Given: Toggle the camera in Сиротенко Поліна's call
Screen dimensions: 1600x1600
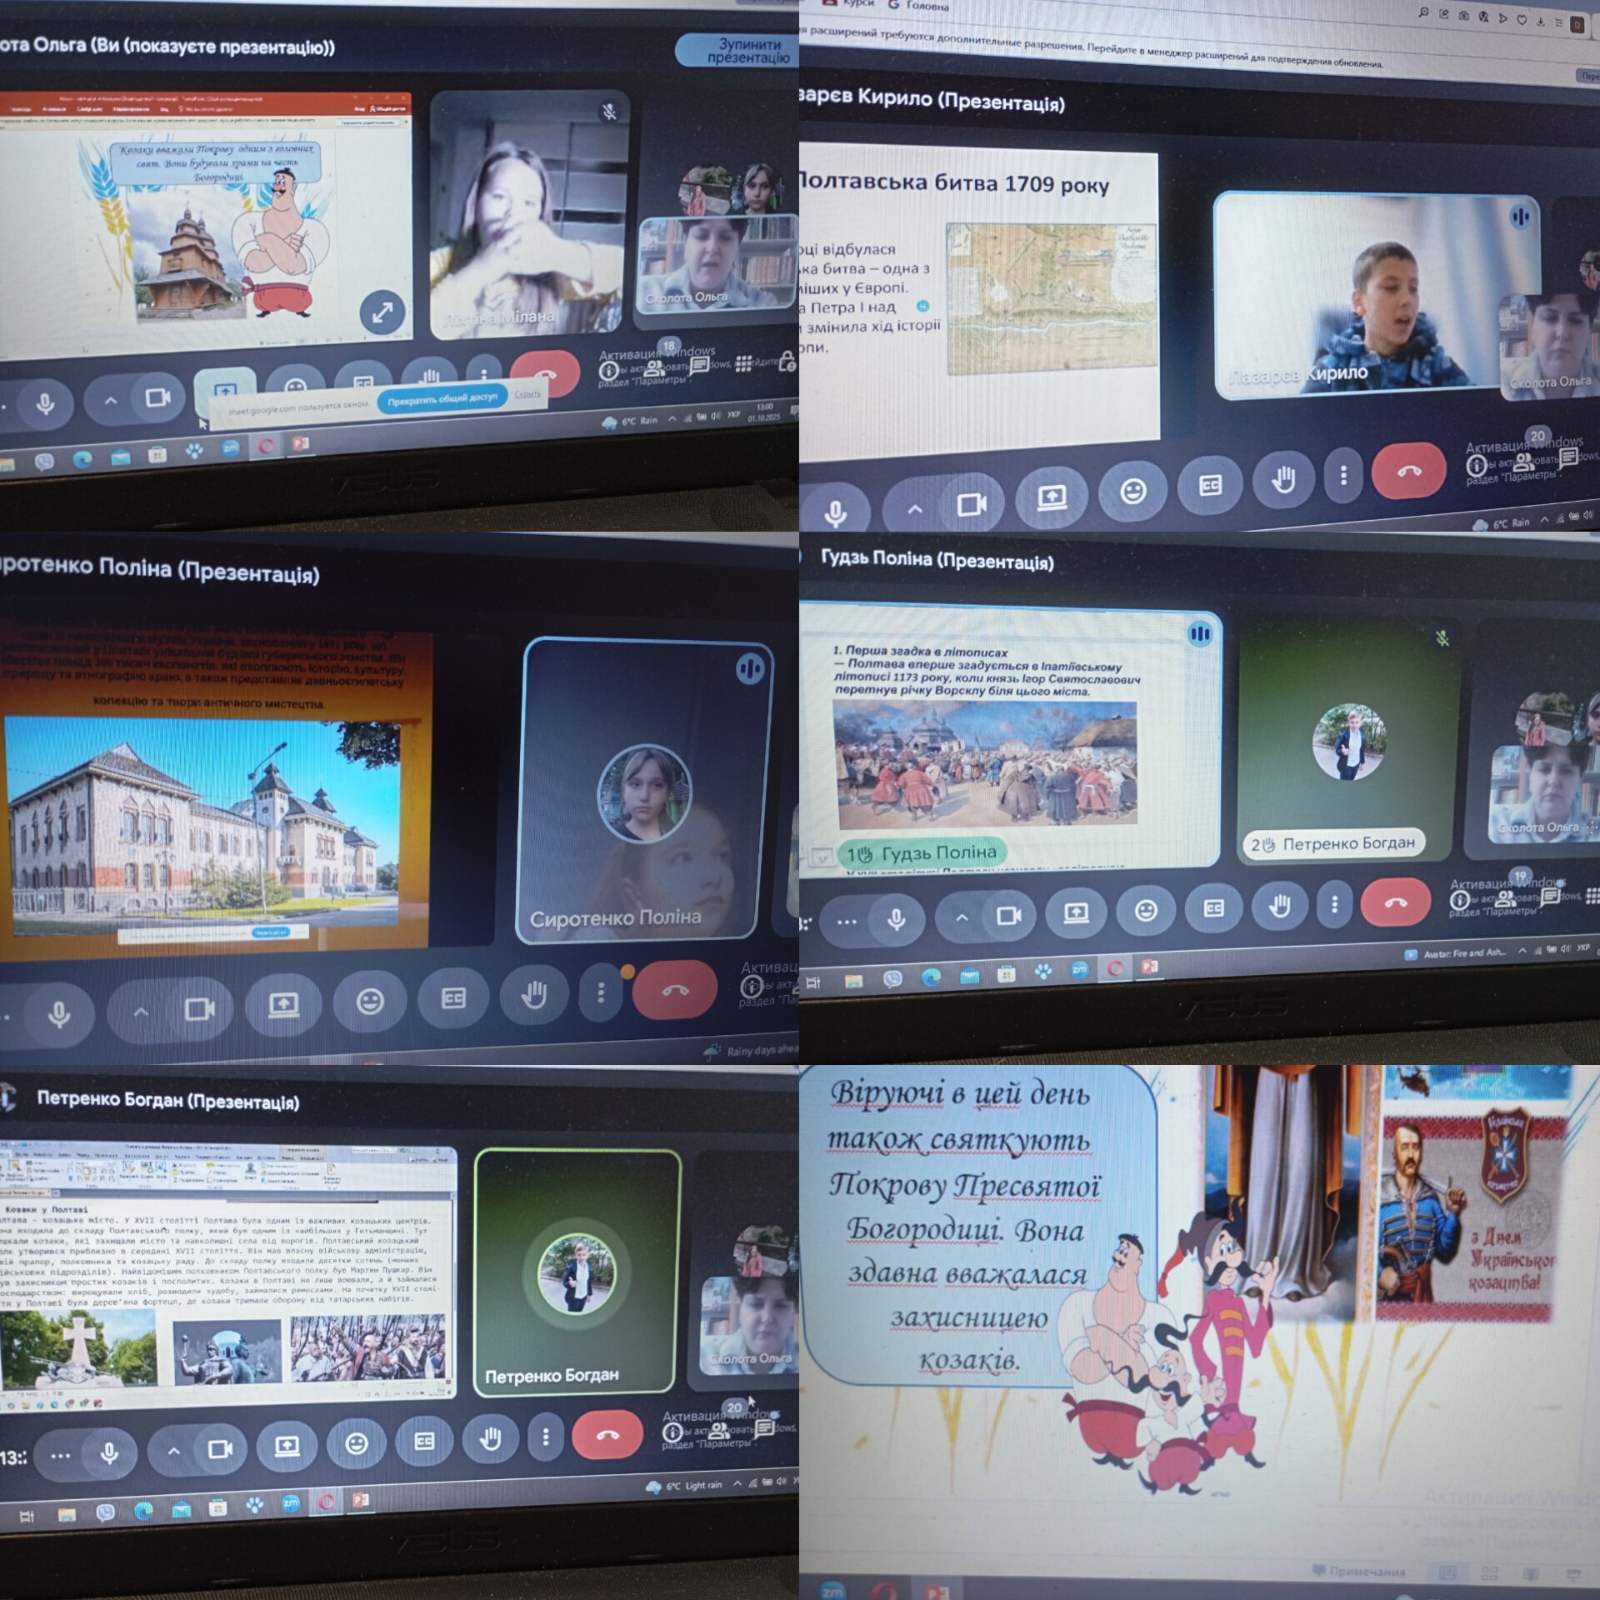Looking at the screenshot, I should click(199, 1009).
